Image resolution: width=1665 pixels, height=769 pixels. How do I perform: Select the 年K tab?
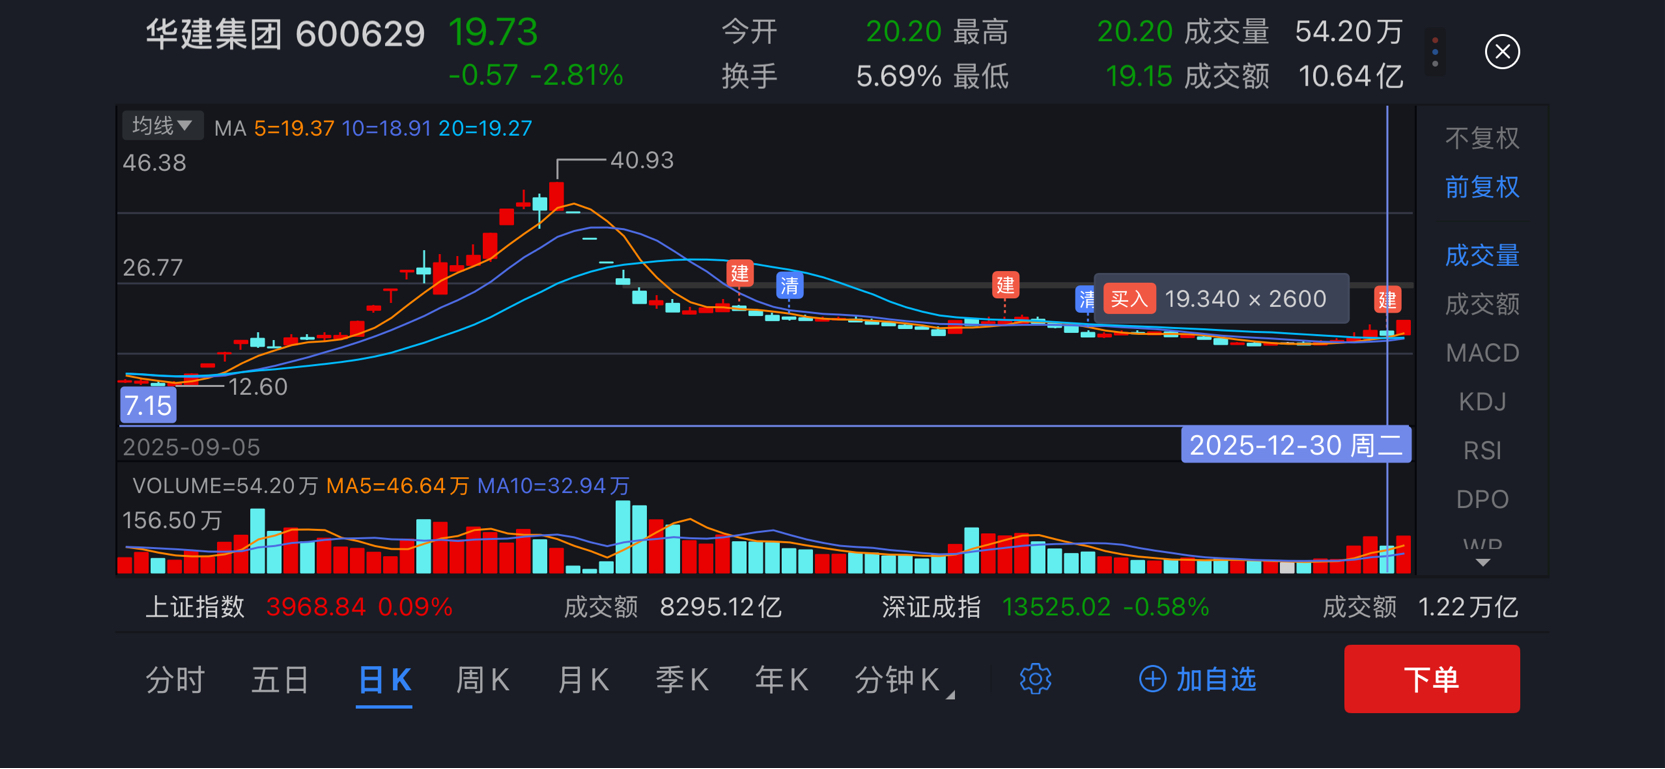click(x=782, y=680)
